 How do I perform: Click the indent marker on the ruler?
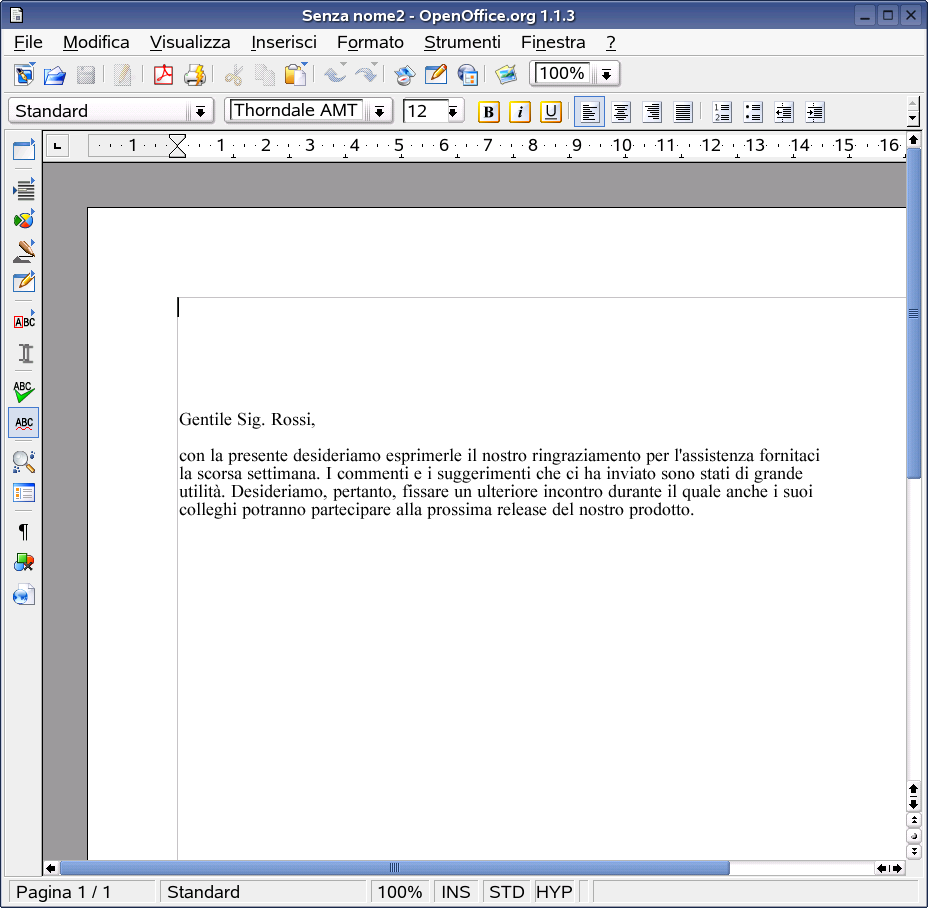[x=177, y=146]
